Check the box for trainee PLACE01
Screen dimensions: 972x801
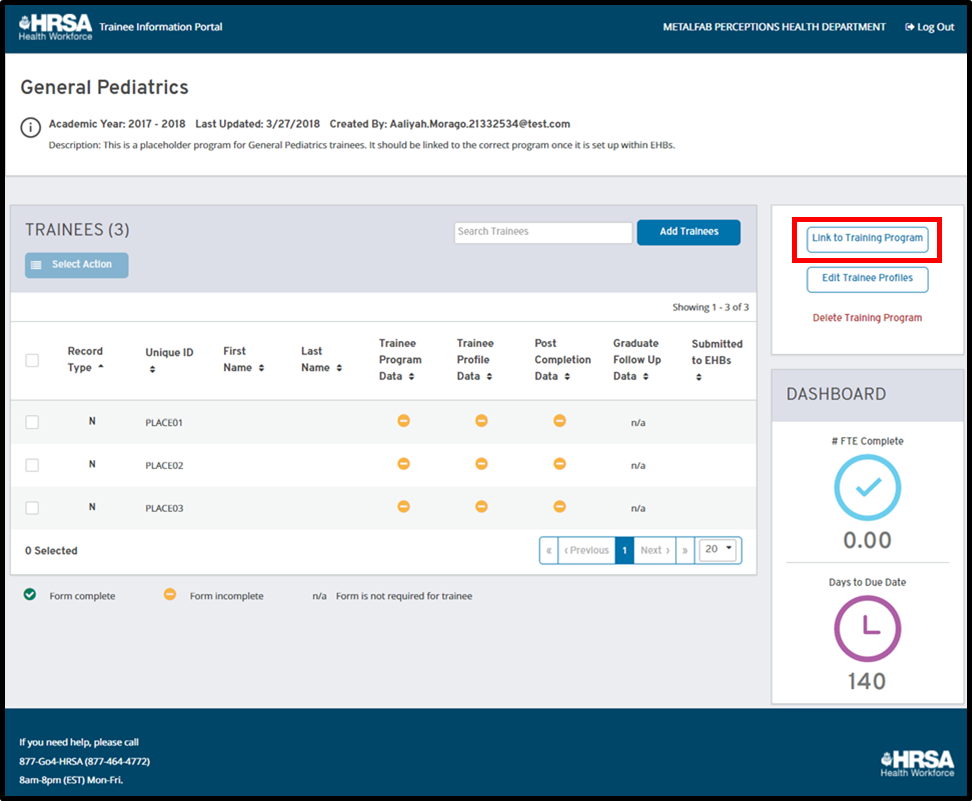[32, 422]
